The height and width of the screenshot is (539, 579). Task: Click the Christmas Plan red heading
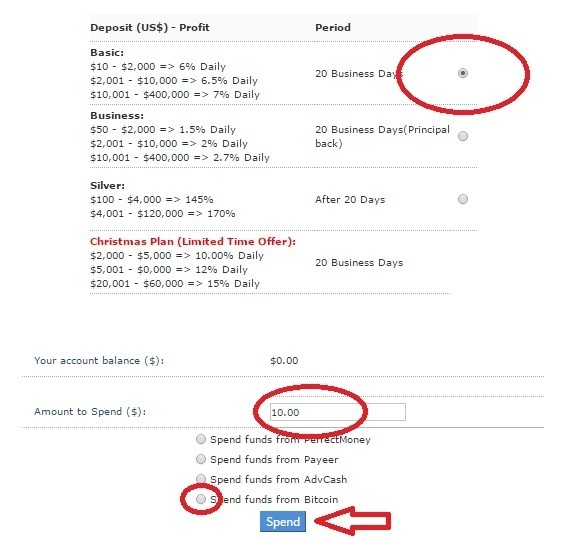tap(193, 241)
